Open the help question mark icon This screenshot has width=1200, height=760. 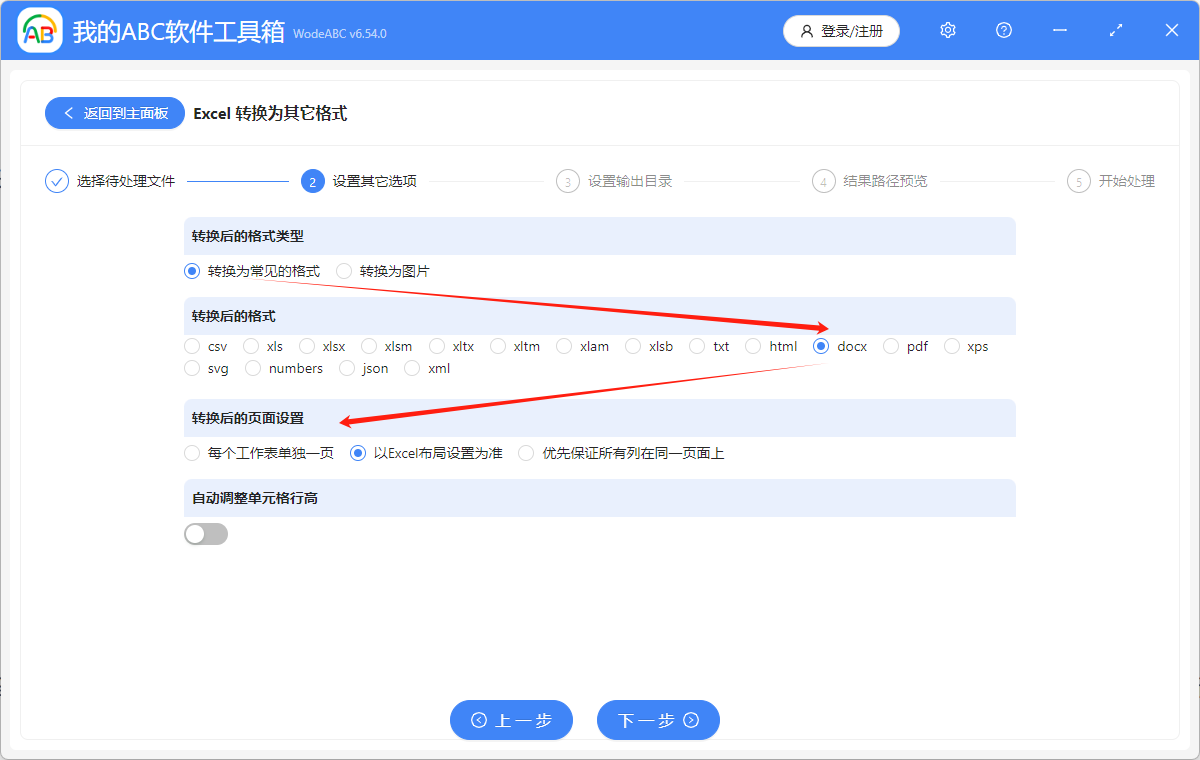tap(1003, 30)
